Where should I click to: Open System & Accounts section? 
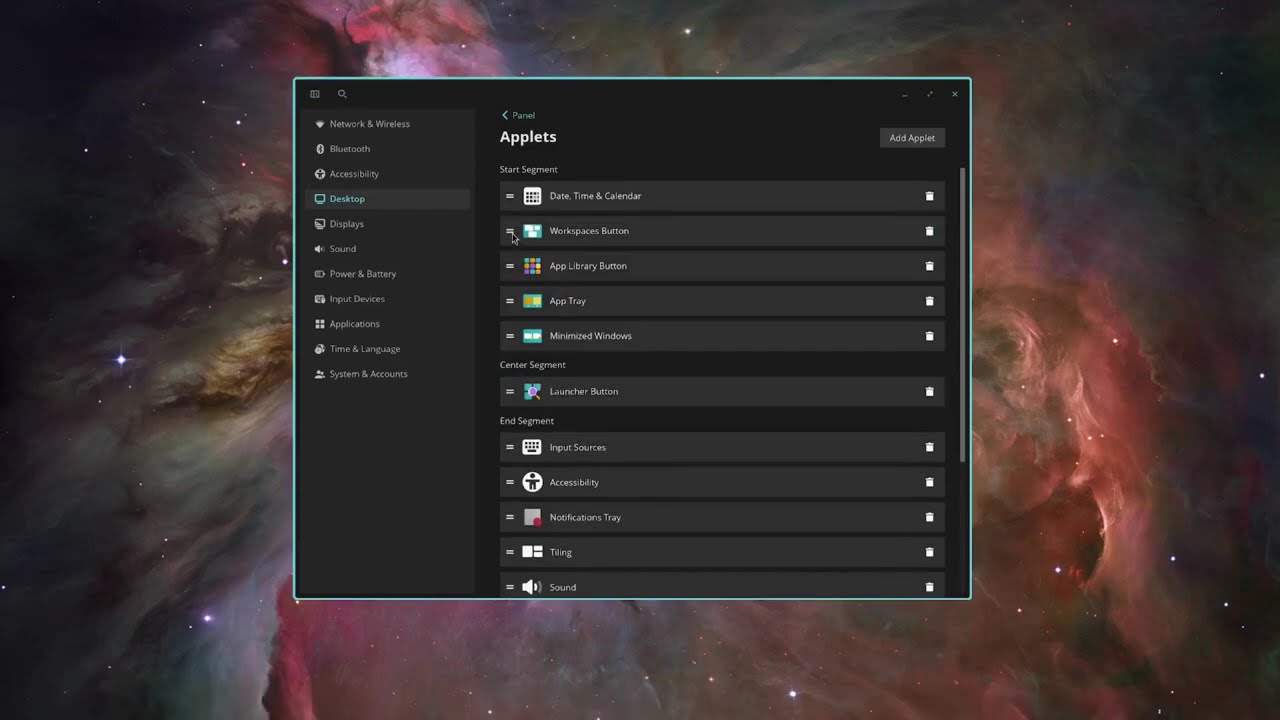(x=368, y=374)
